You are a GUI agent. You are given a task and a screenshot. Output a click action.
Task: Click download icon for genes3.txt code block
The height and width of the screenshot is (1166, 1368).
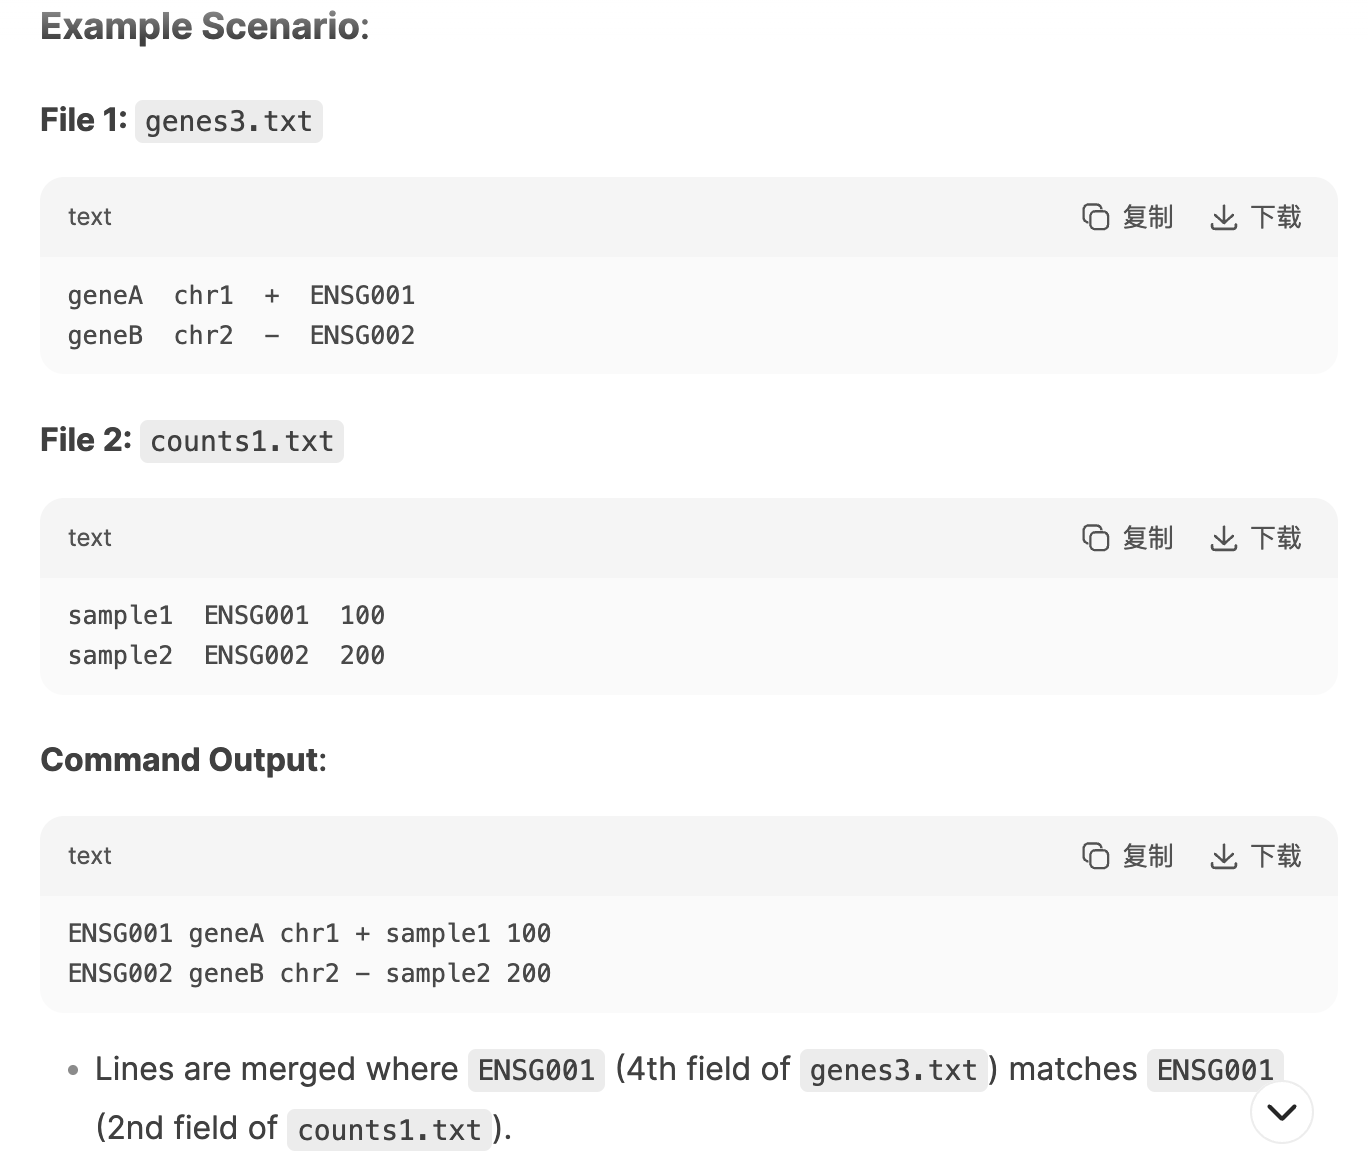click(1224, 217)
